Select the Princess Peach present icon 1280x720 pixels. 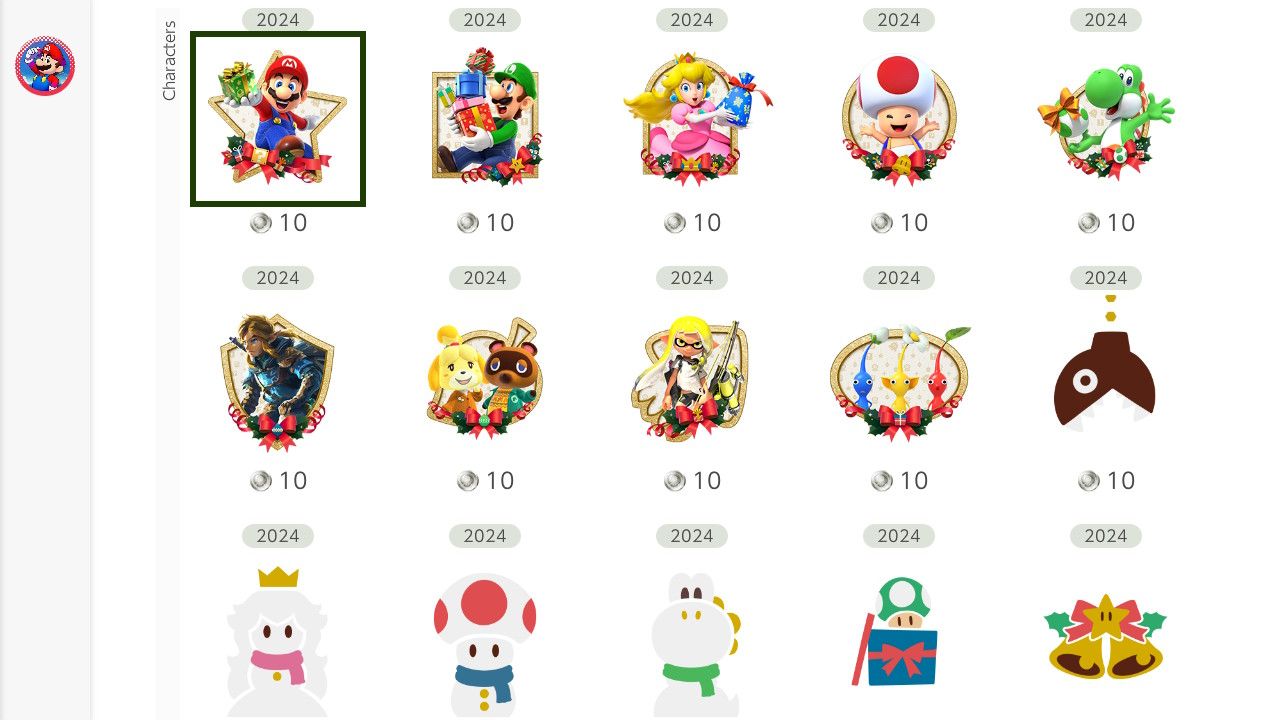692,119
